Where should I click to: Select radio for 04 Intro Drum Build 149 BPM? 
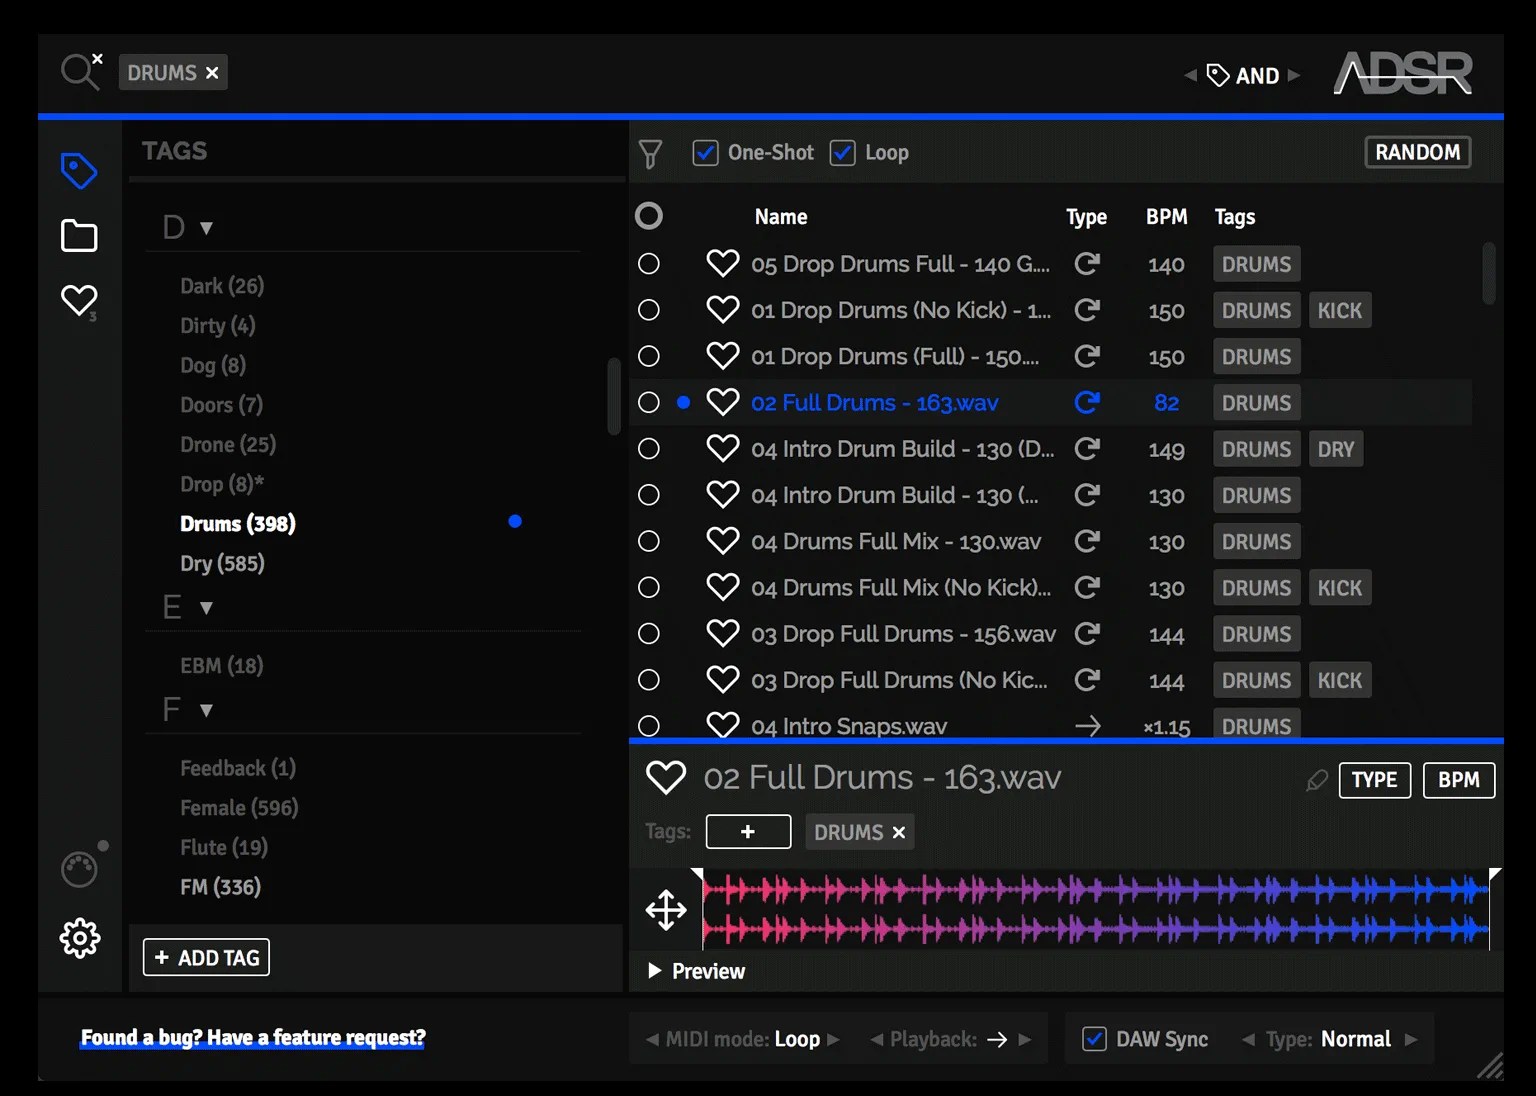pos(649,449)
